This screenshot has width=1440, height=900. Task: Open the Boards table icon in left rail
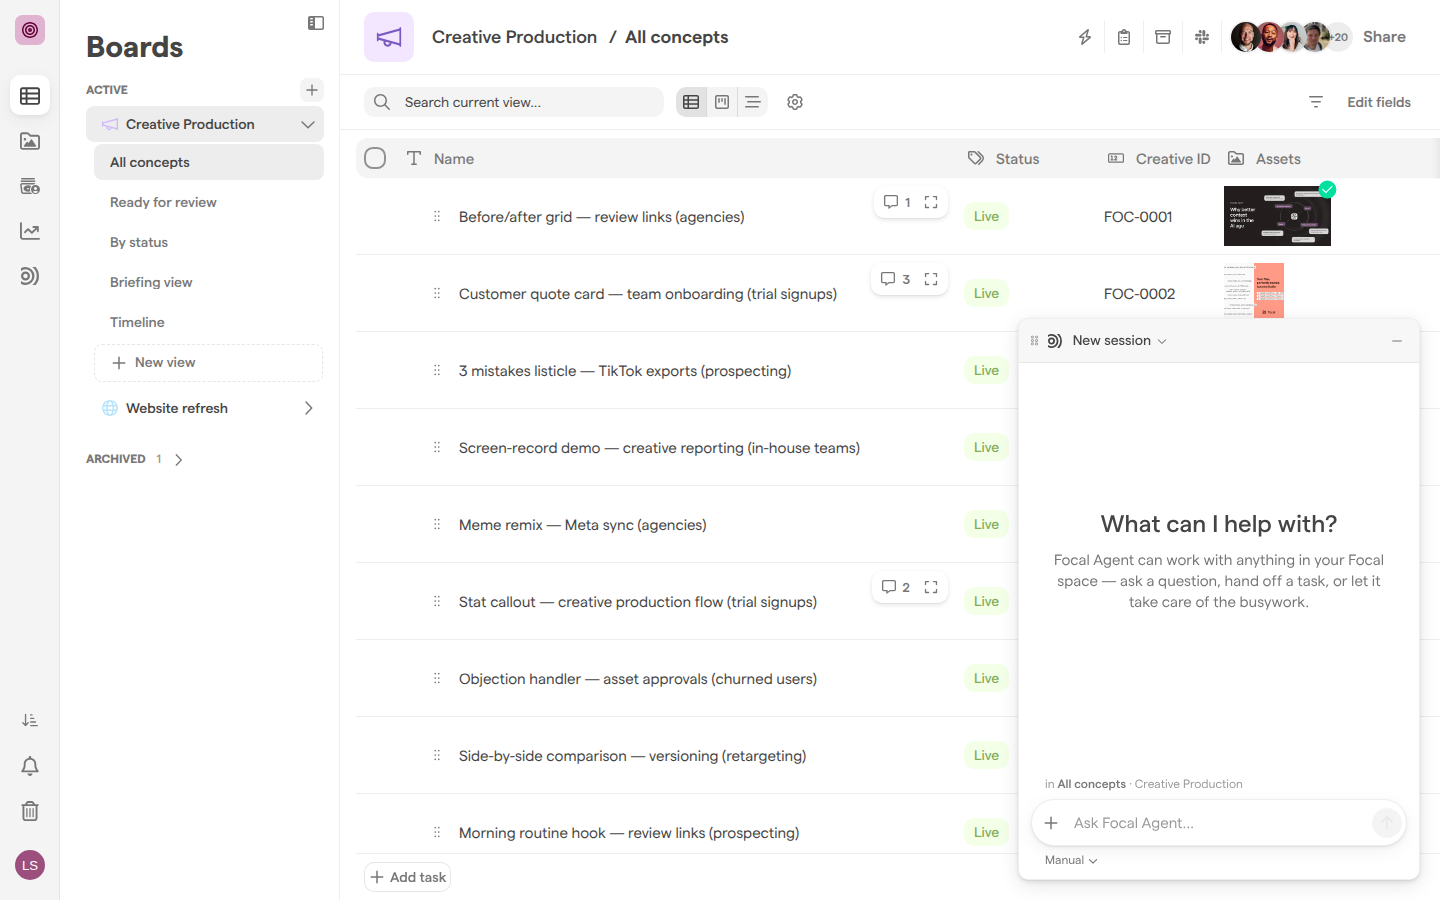tap(30, 96)
